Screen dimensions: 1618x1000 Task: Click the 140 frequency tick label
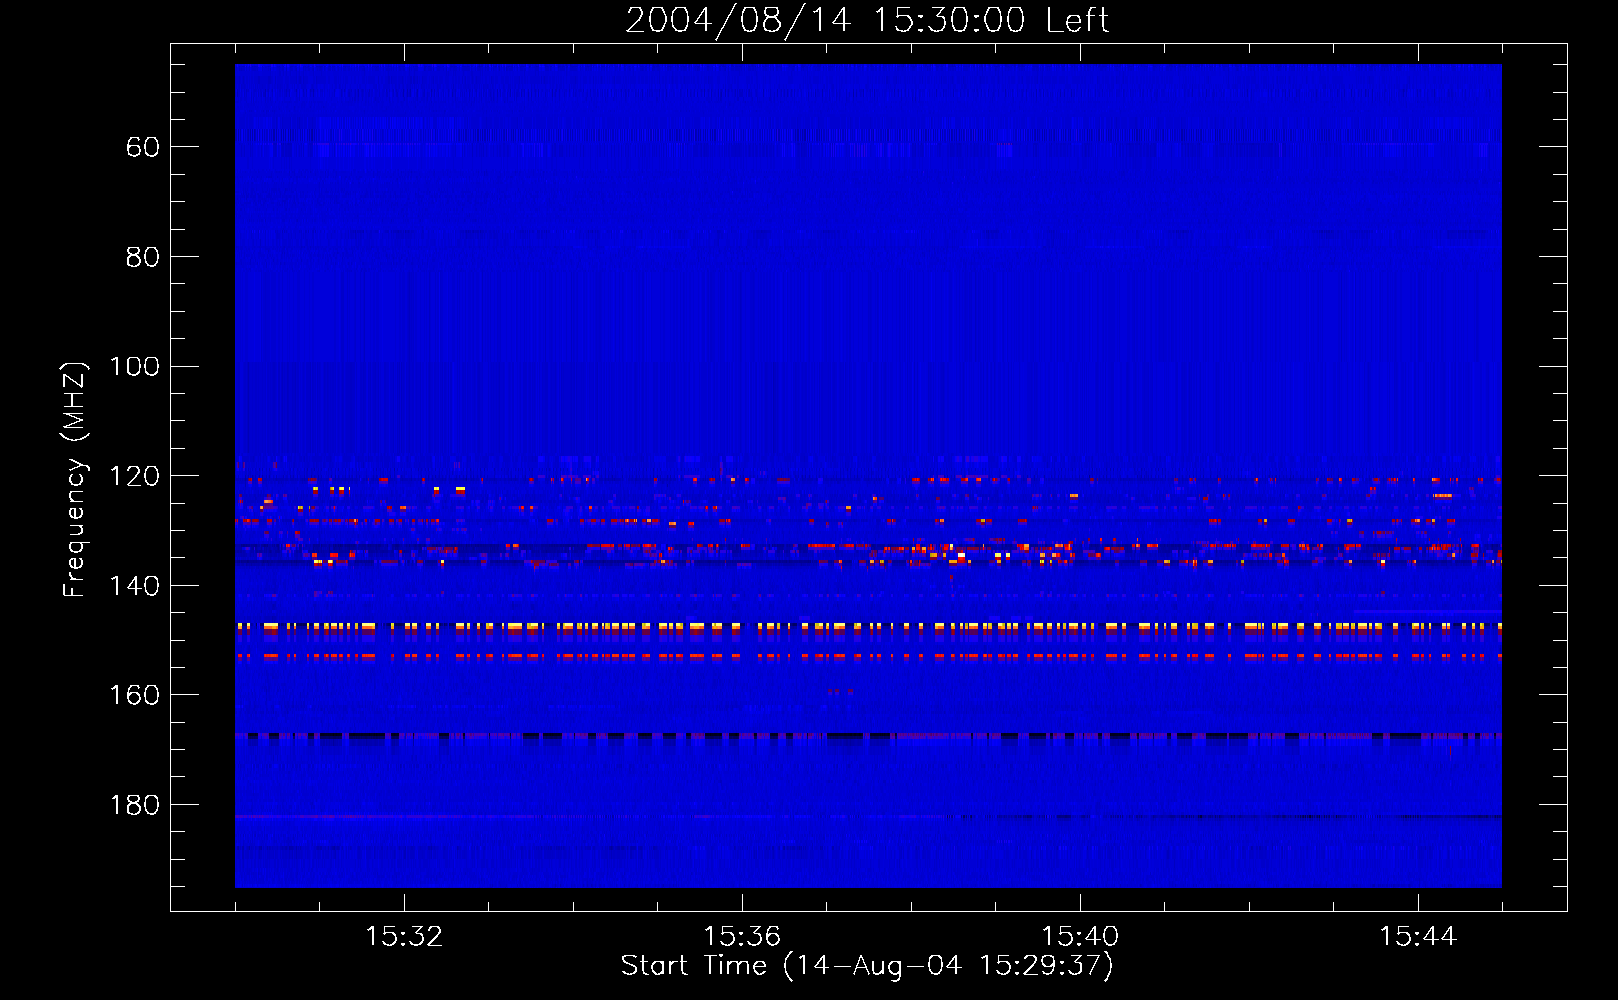[135, 587]
